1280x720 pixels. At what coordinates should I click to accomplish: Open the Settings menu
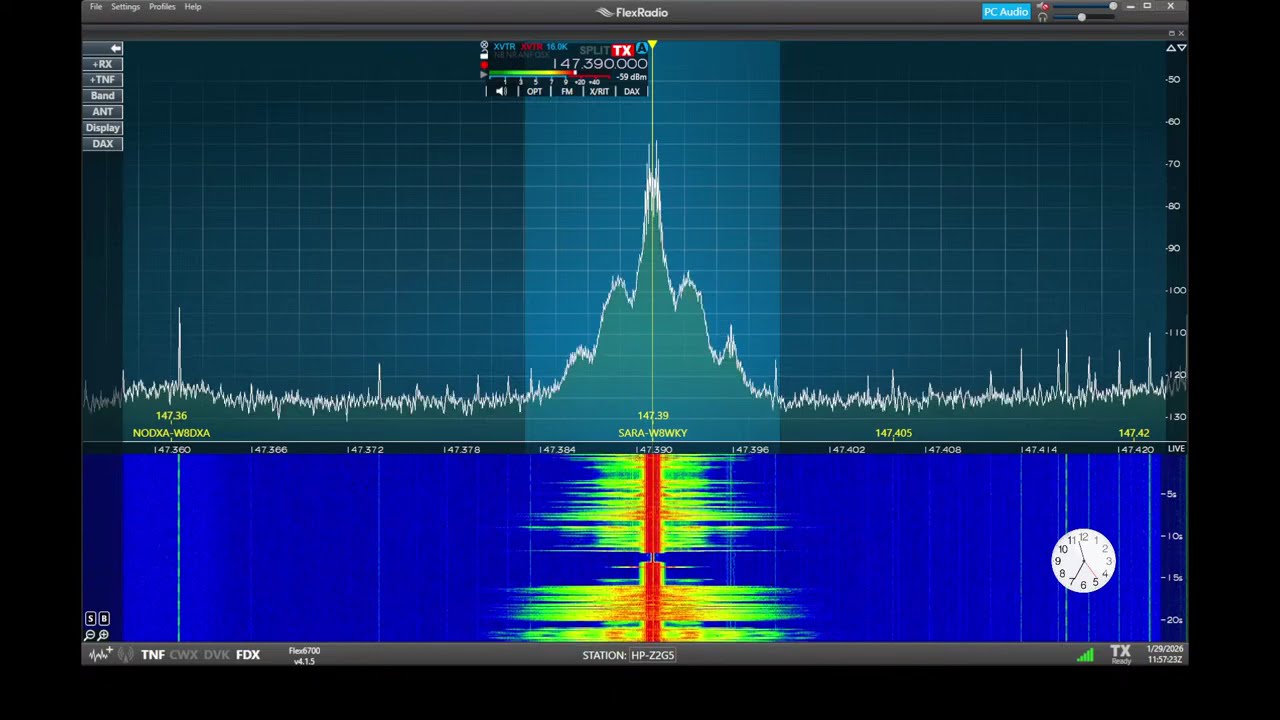point(125,7)
